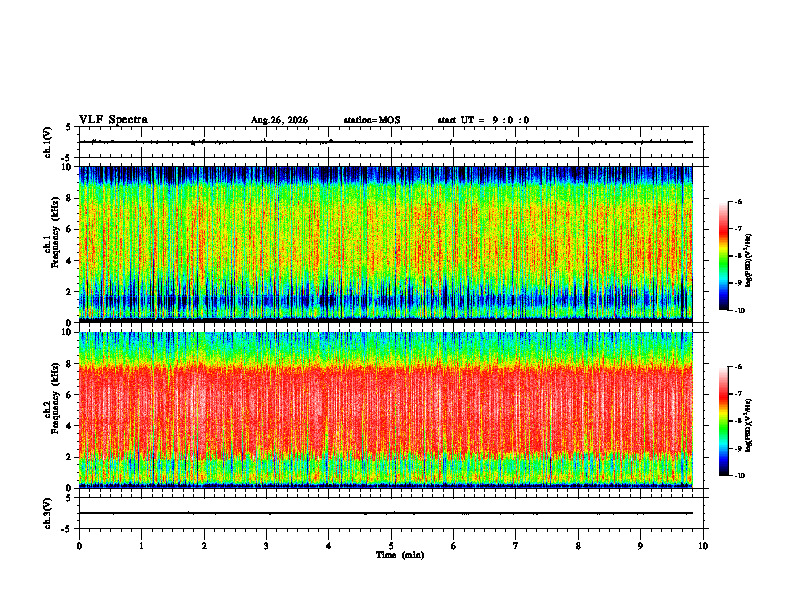Click the "Time (min)" x-axis label
This screenshot has width=792, height=612.
(x=400, y=555)
